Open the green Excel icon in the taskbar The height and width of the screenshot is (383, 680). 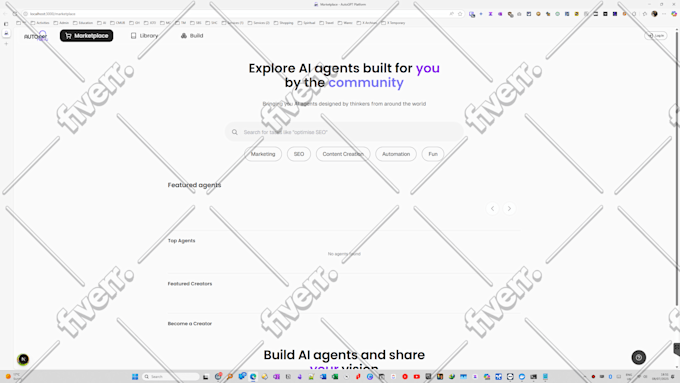click(335, 376)
